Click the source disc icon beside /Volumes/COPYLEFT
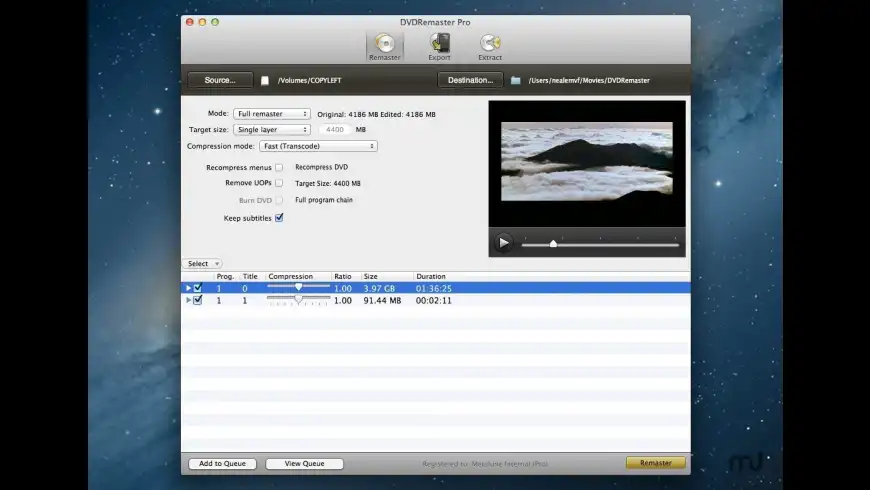 (265, 80)
